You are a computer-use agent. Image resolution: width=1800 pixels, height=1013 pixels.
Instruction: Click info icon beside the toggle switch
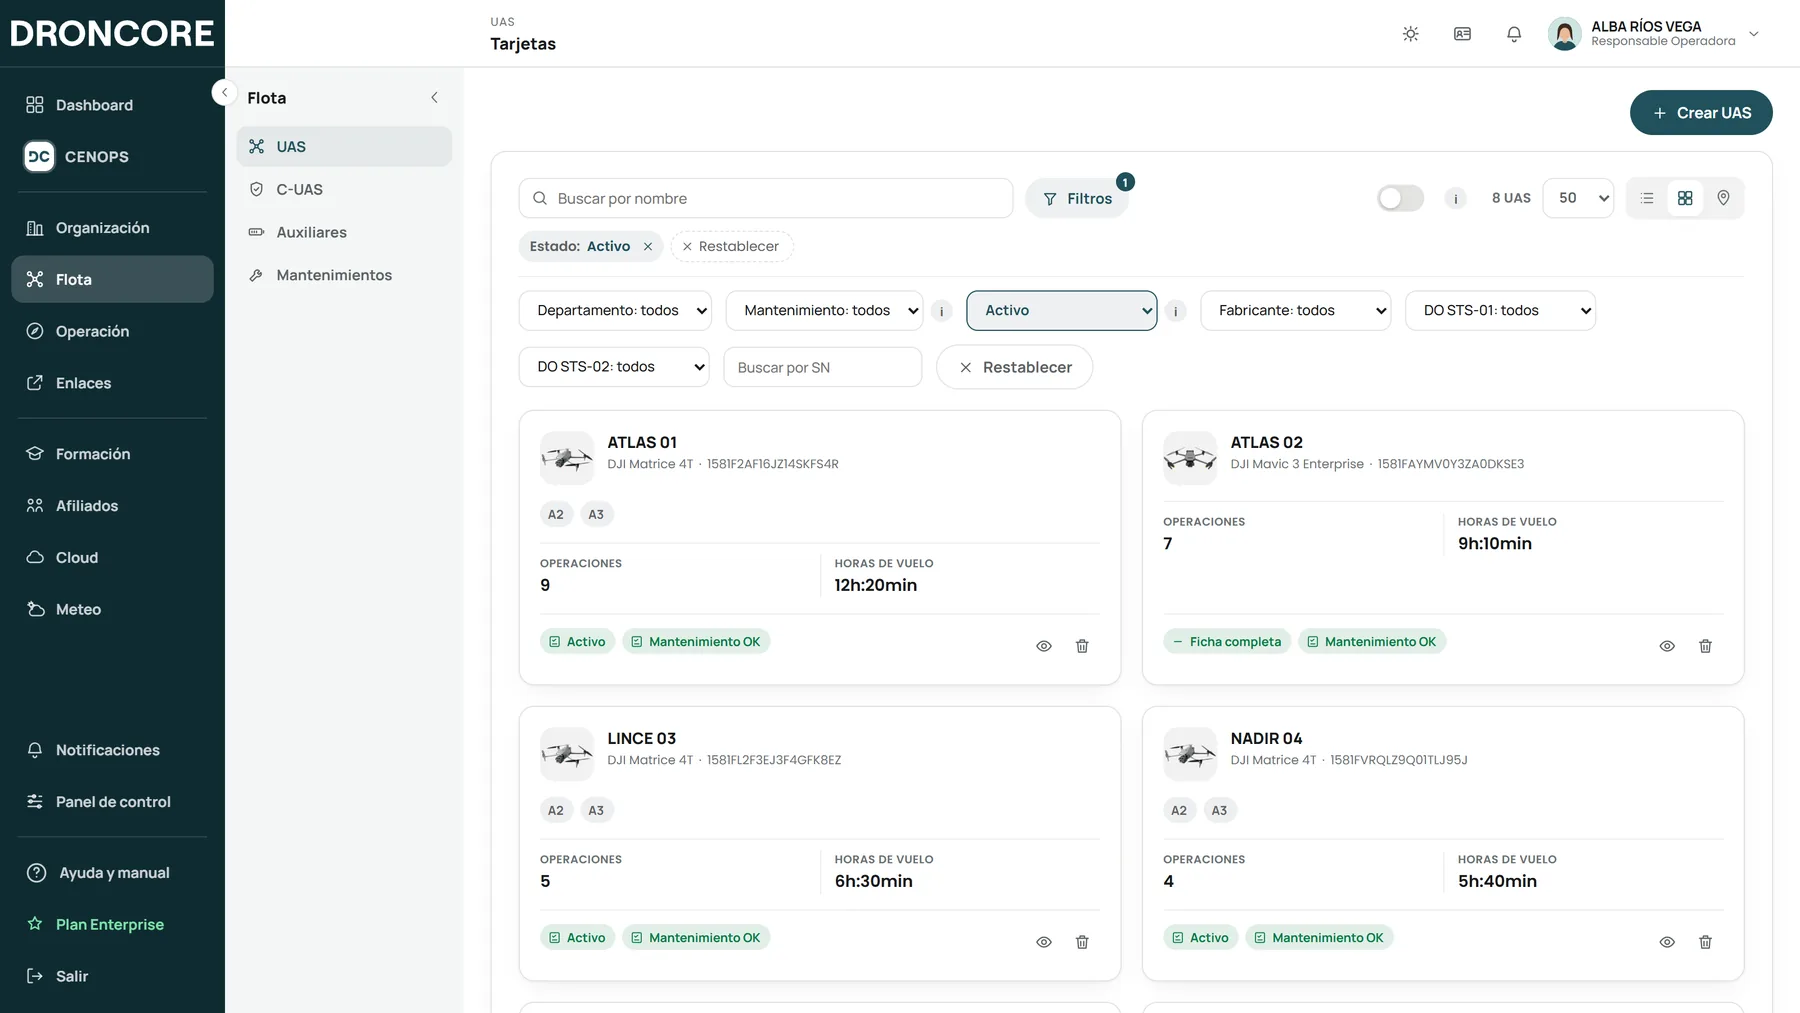tap(1455, 198)
